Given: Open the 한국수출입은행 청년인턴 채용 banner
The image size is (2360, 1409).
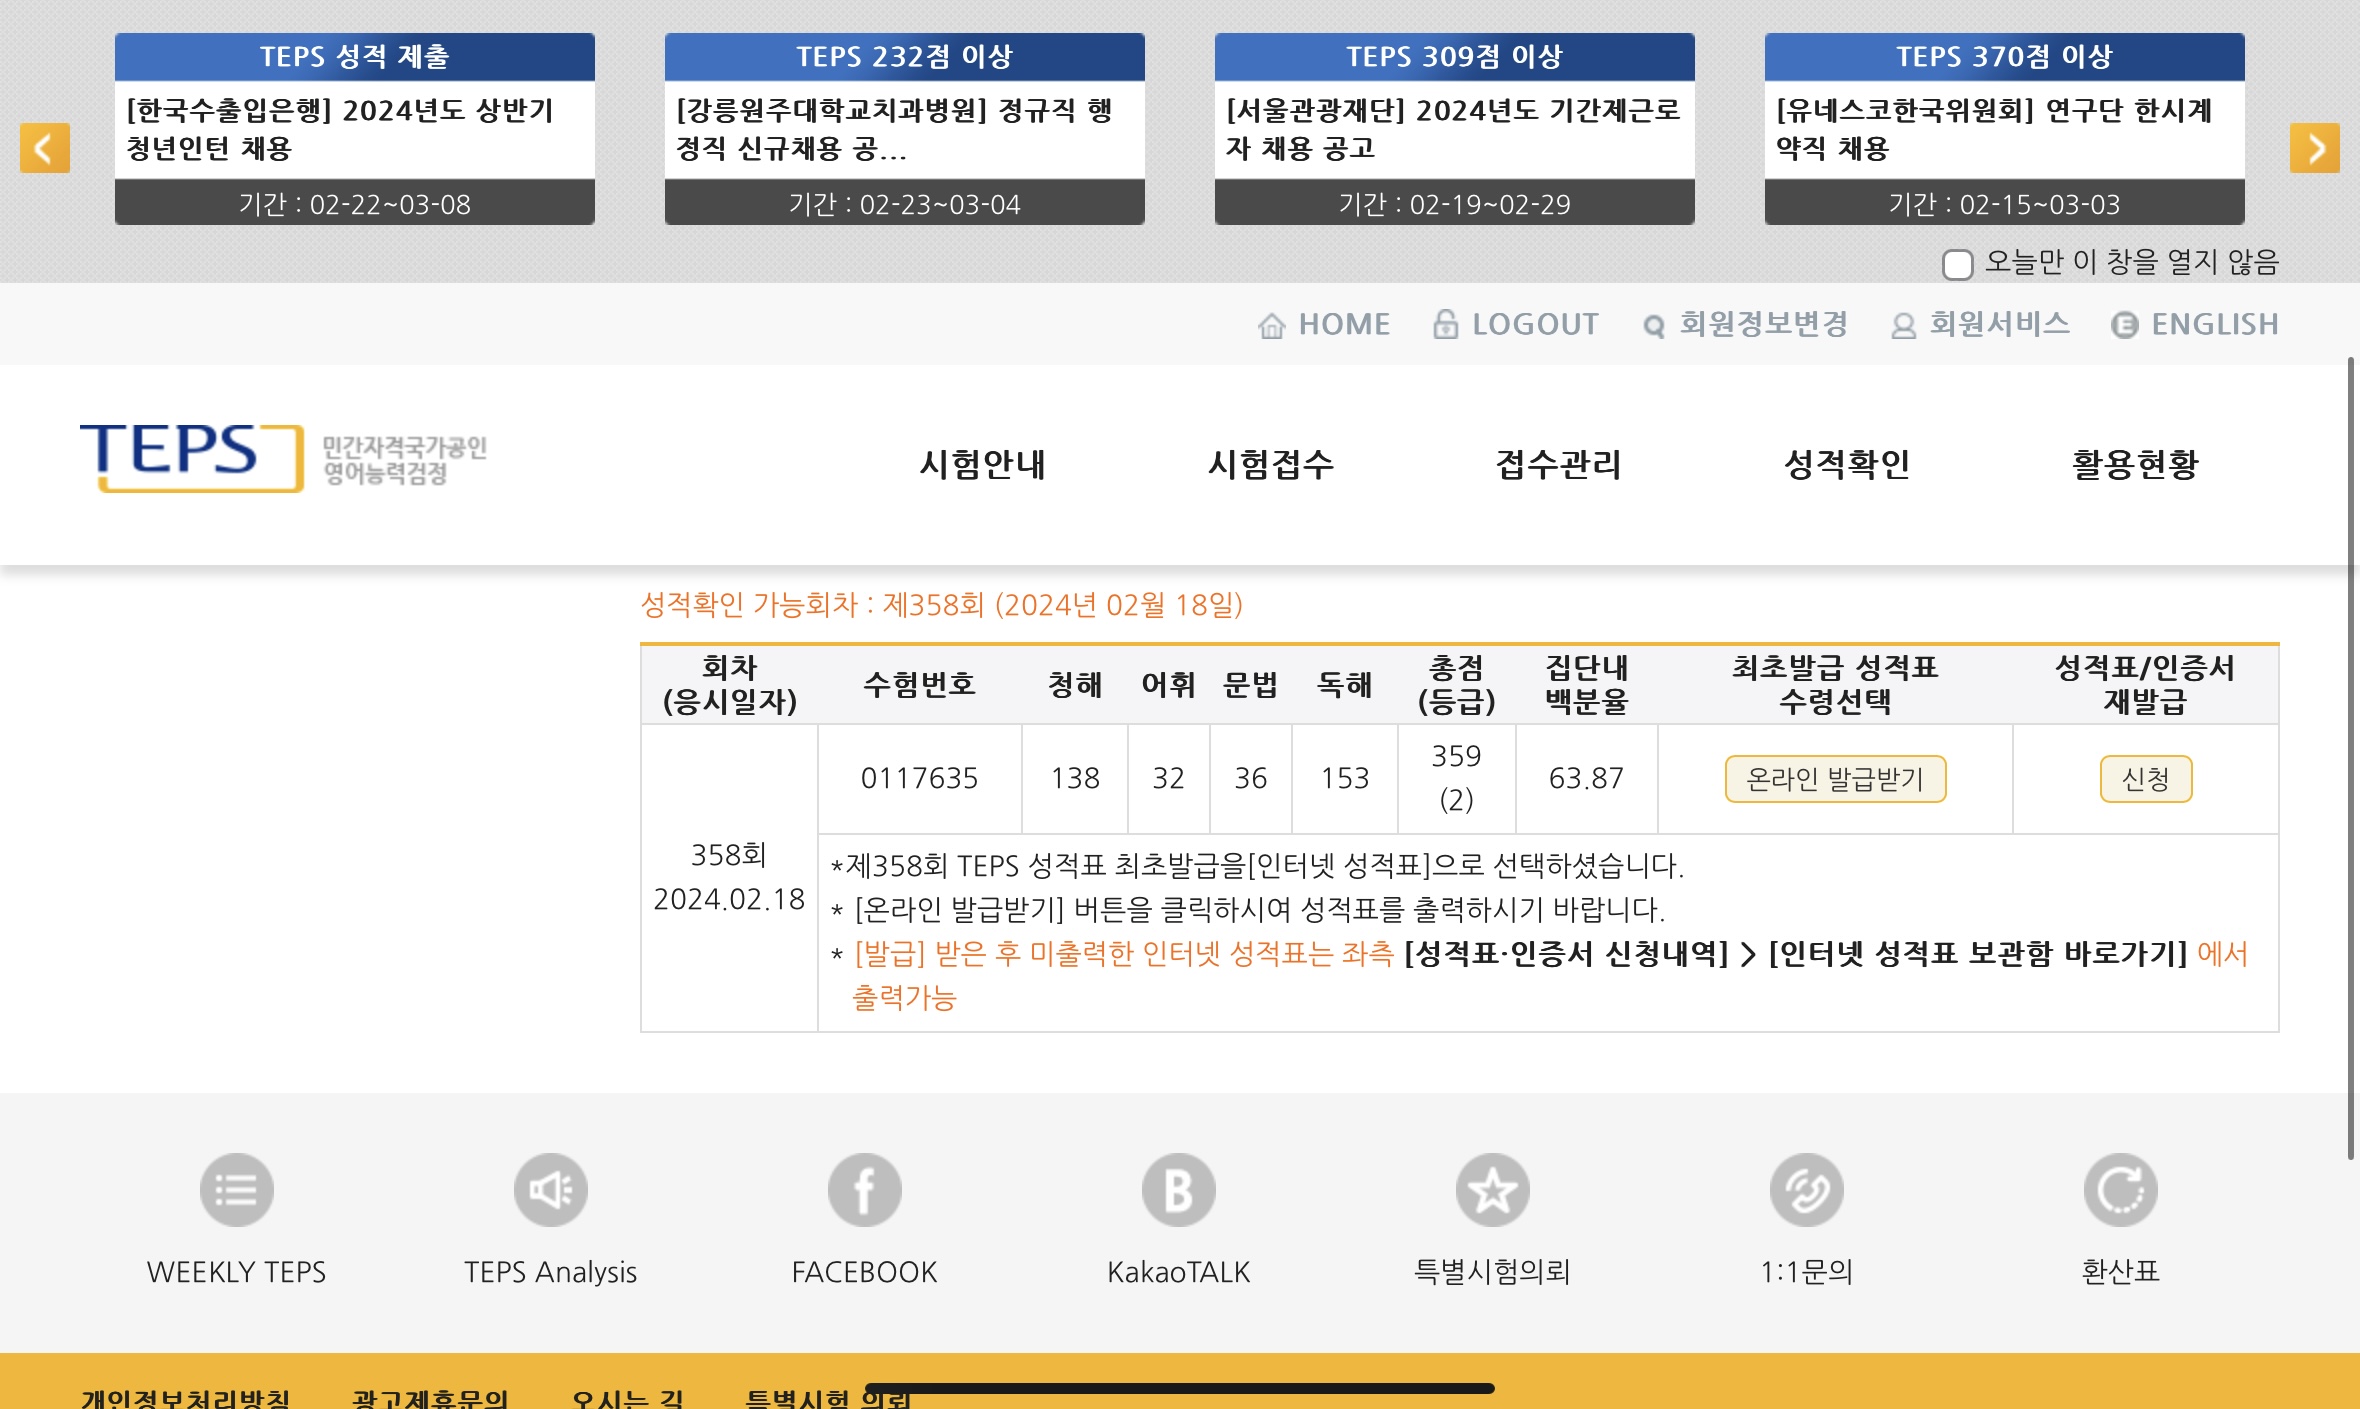Looking at the screenshot, I should pos(354,129).
